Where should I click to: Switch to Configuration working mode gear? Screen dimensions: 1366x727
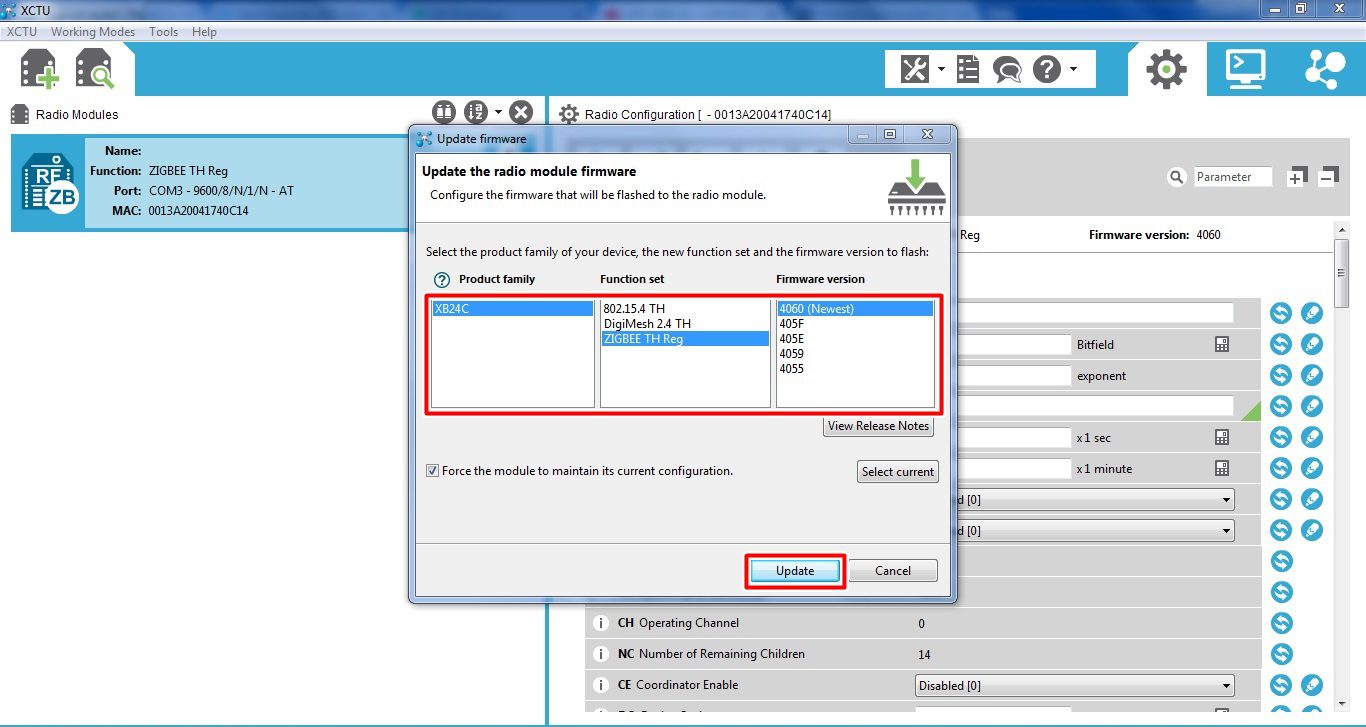click(x=1166, y=69)
